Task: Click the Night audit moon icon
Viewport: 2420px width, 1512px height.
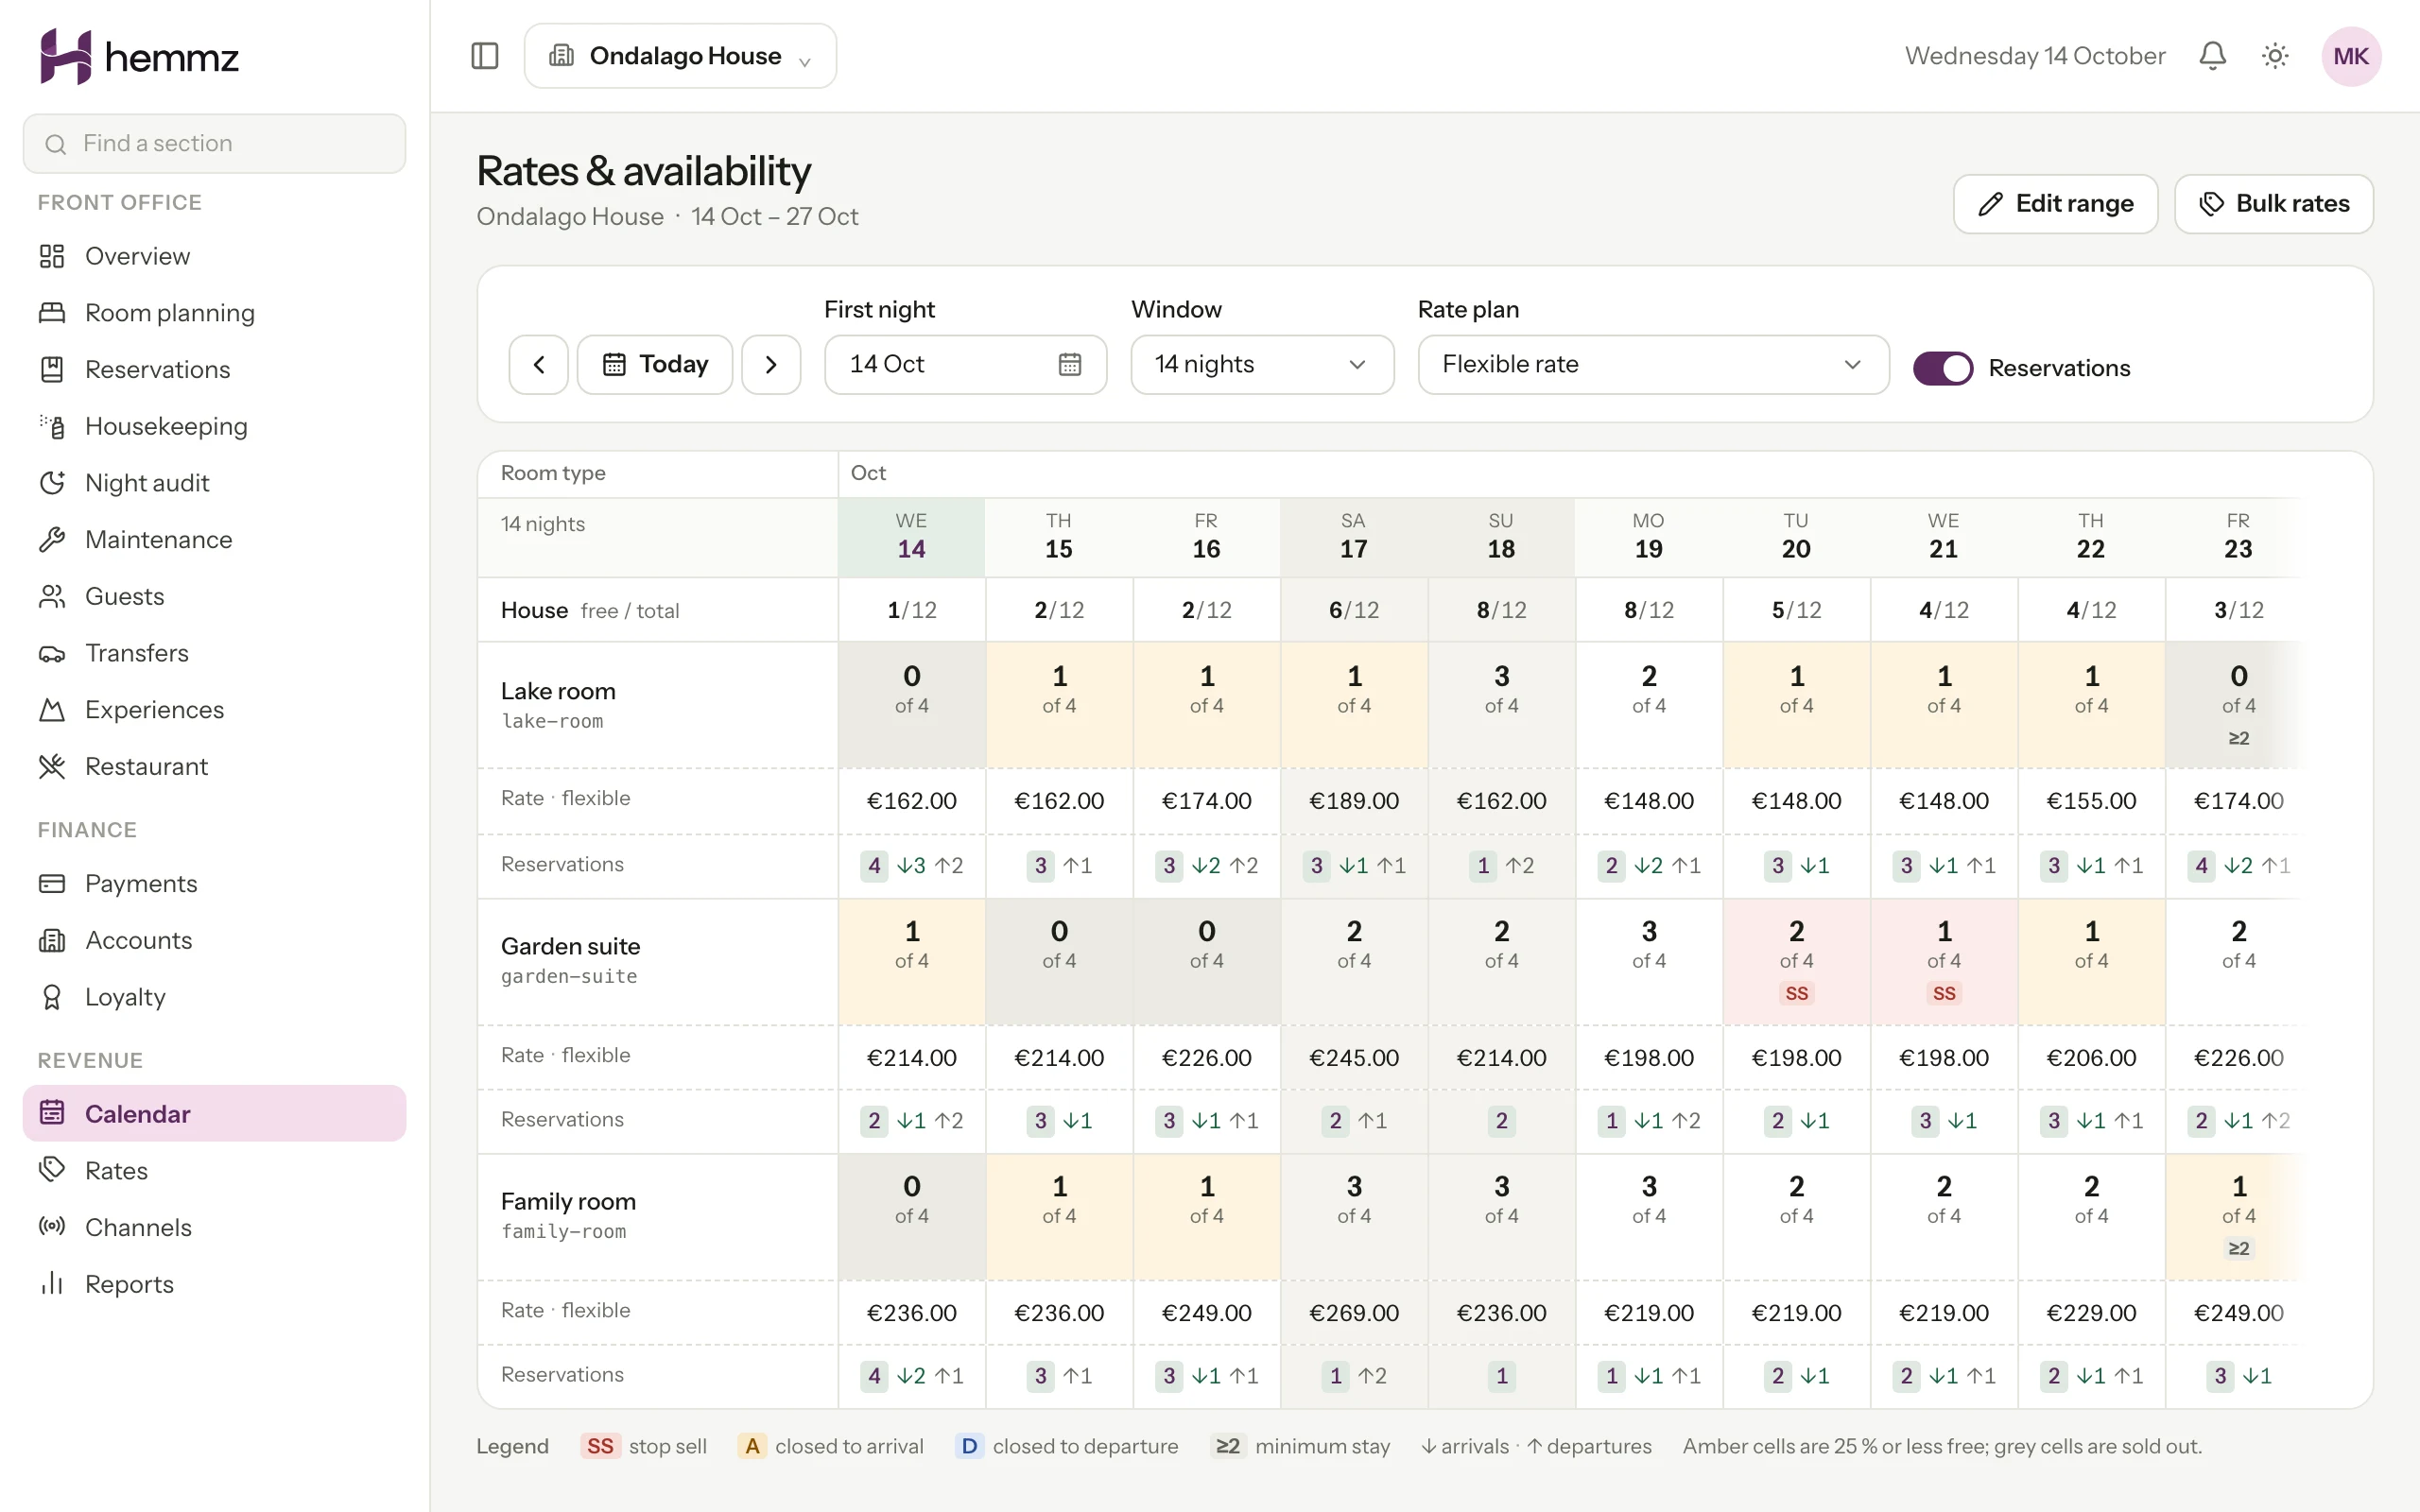Action: tap(52, 483)
